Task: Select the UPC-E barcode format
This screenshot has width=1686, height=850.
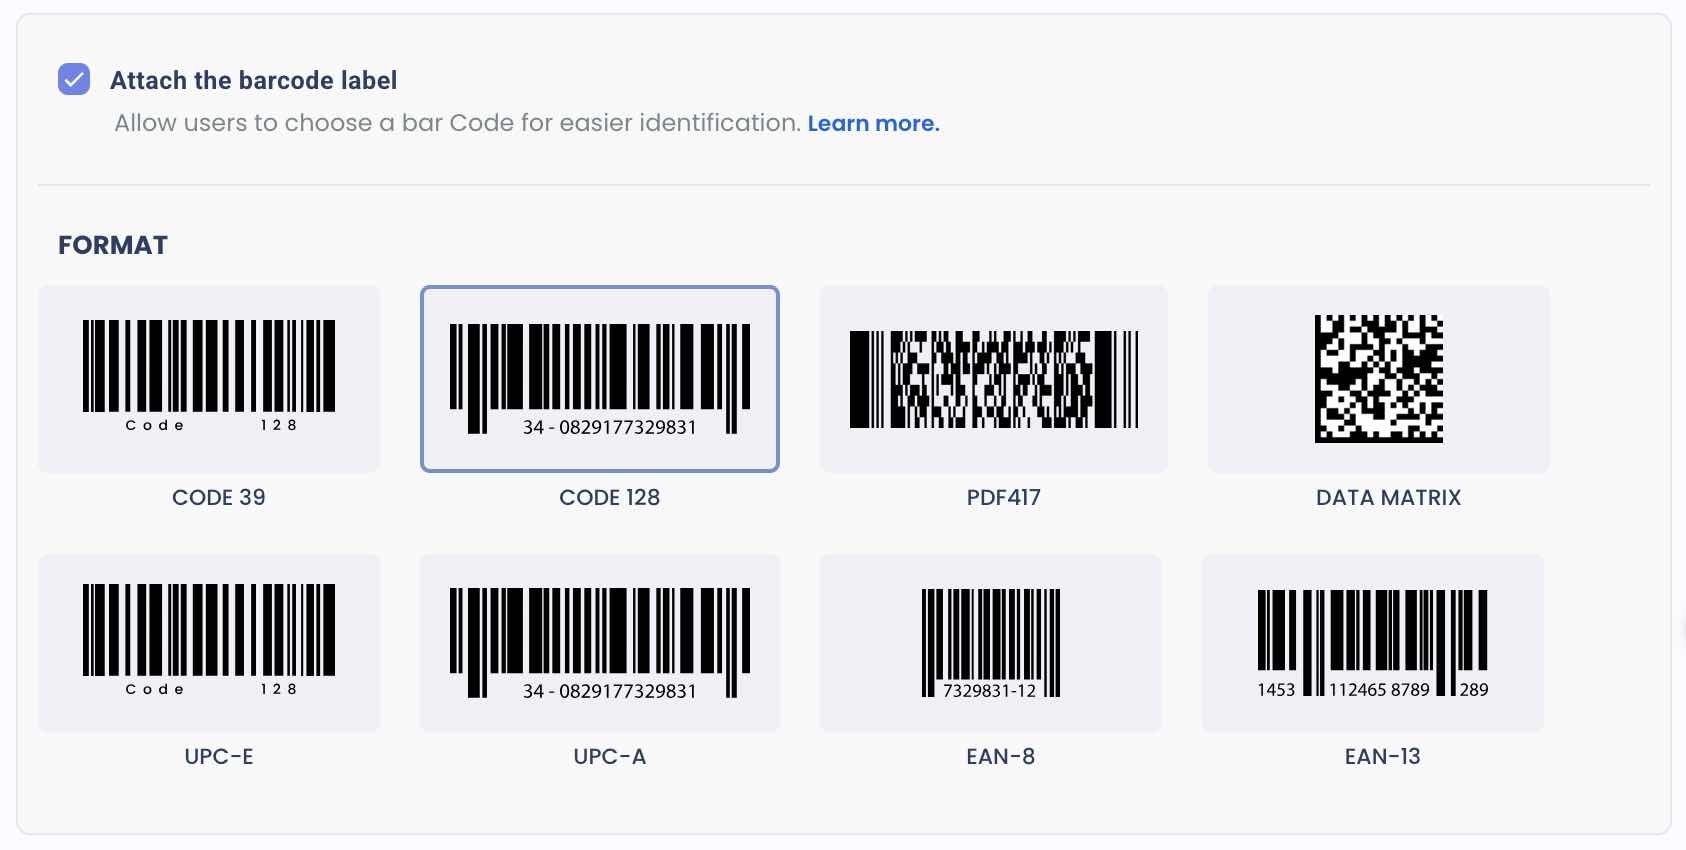Action: (x=208, y=642)
